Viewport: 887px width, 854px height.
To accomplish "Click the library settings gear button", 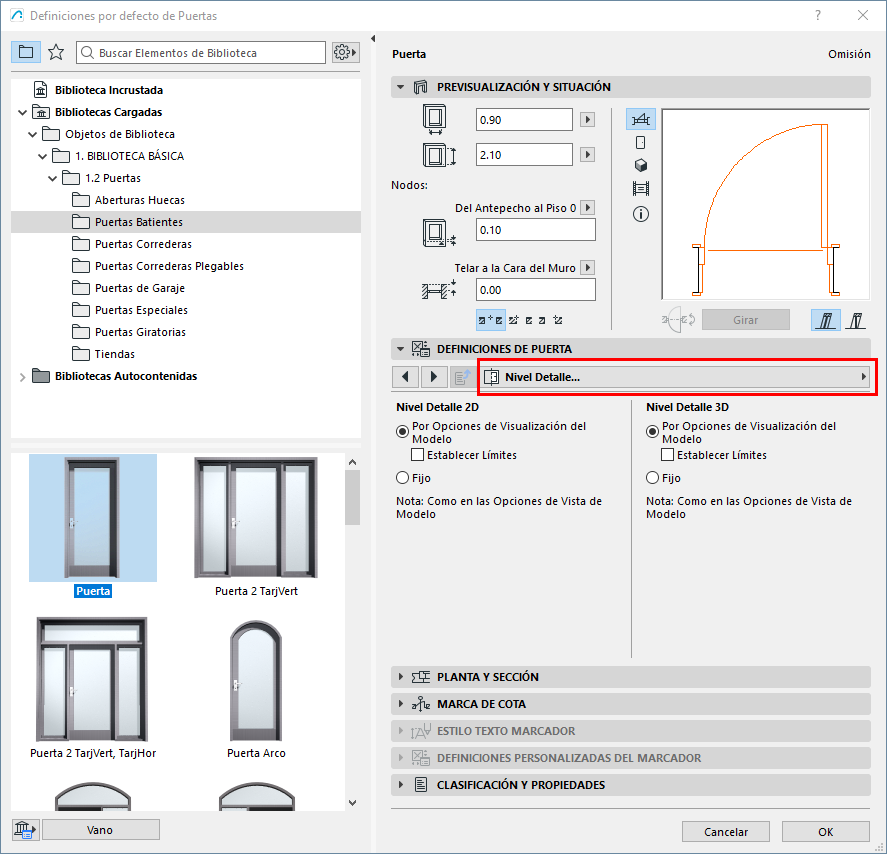I will point(345,52).
